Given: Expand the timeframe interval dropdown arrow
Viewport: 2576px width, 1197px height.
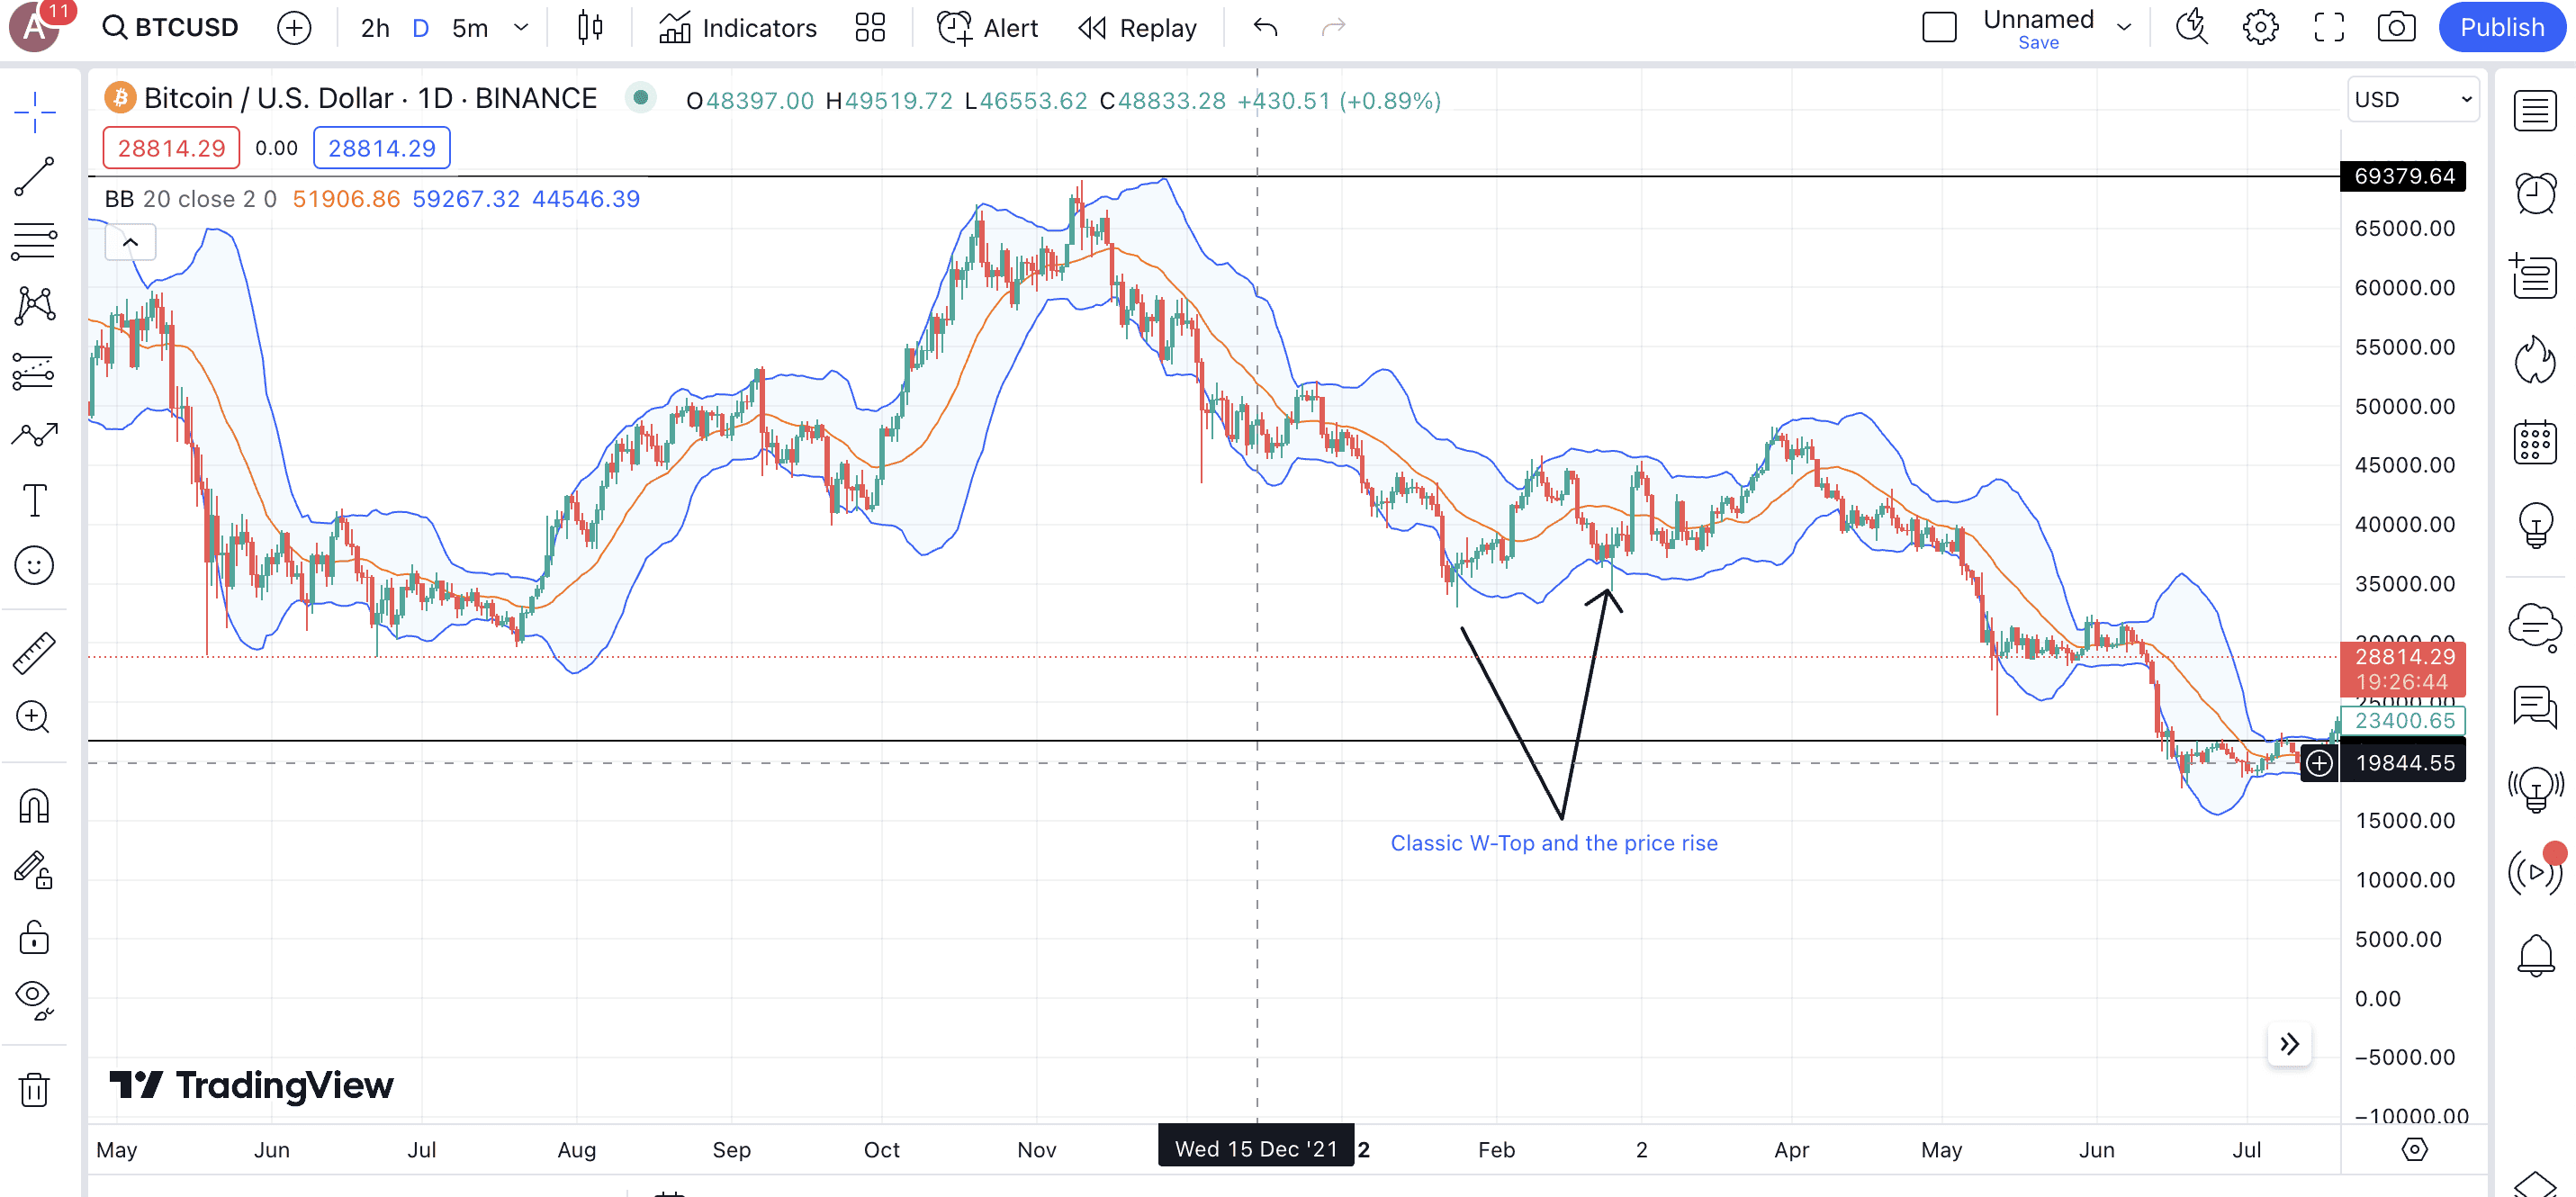Looking at the screenshot, I should pyautogui.click(x=521, y=27).
